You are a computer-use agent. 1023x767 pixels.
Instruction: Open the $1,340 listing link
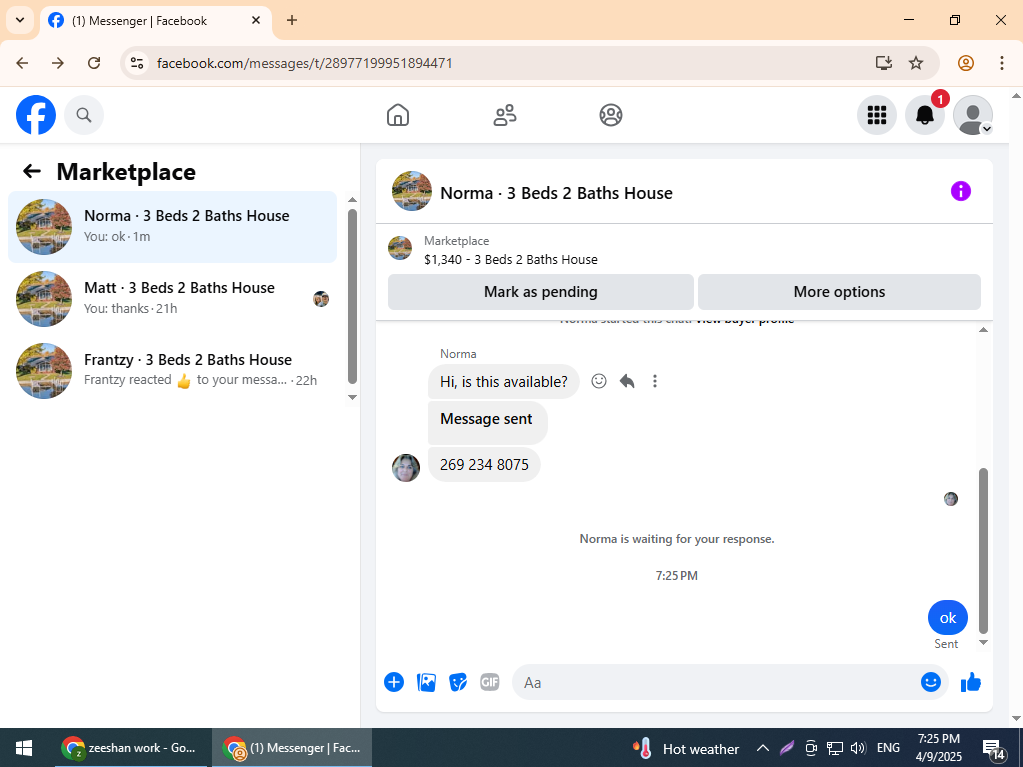[x=511, y=260]
